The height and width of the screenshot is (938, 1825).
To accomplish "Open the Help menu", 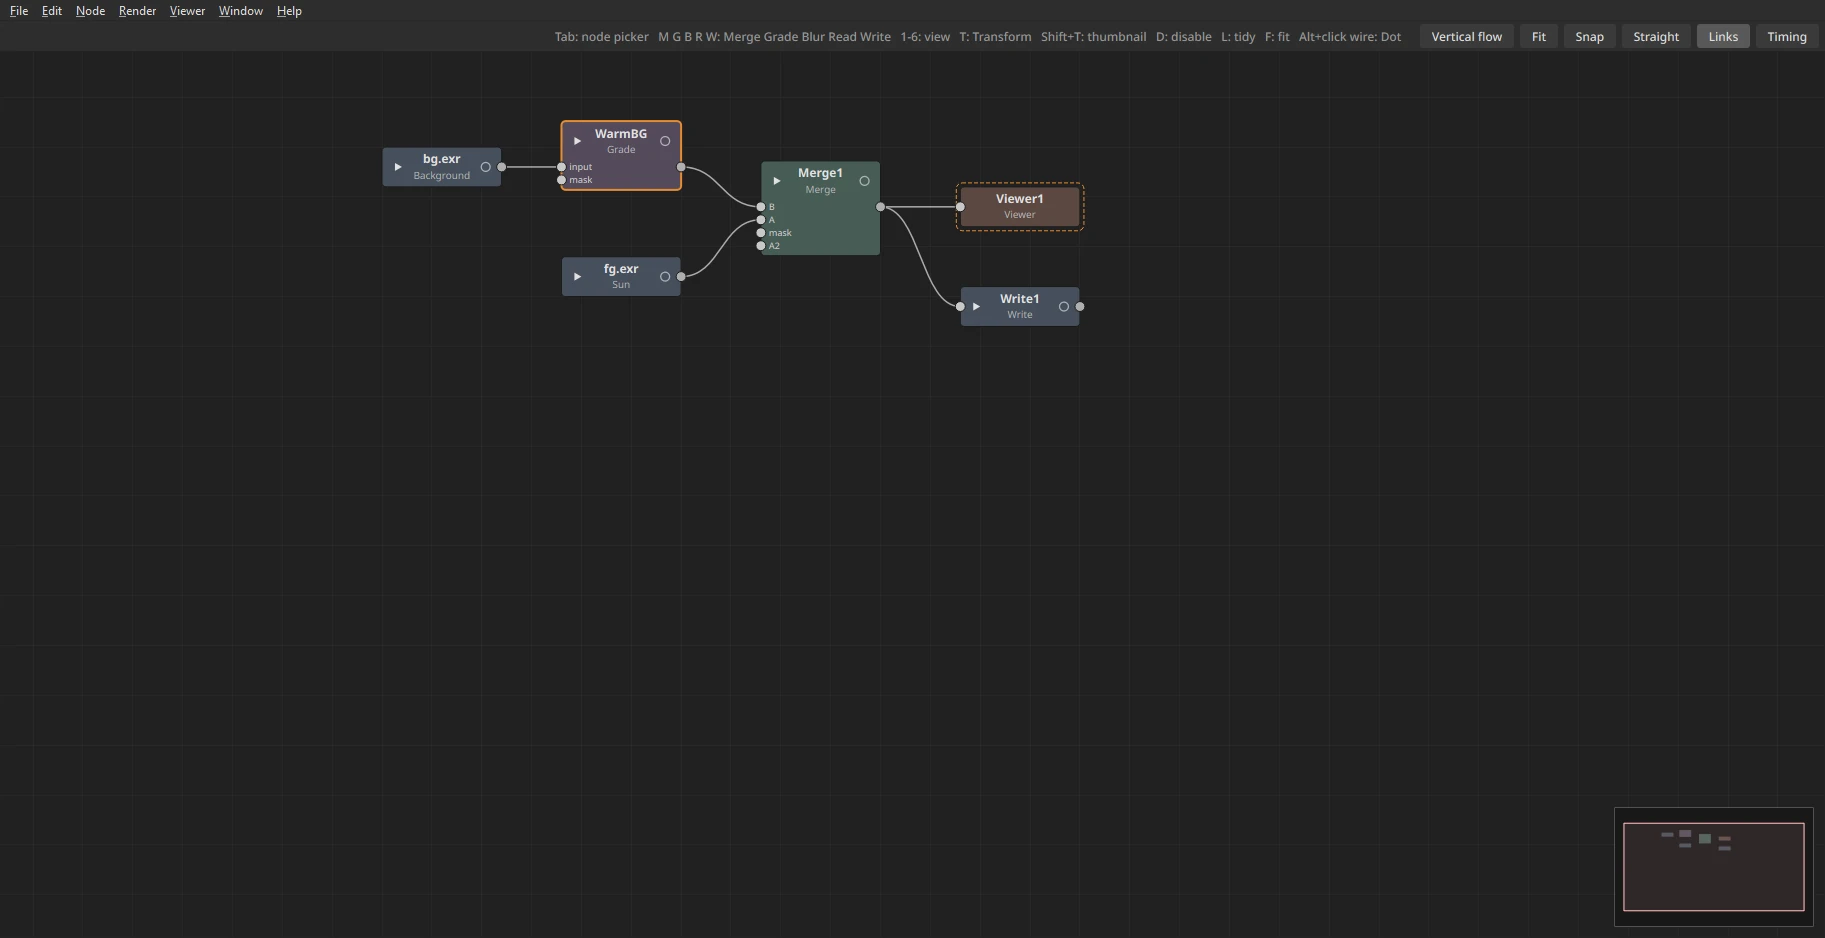I will [x=289, y=11].
